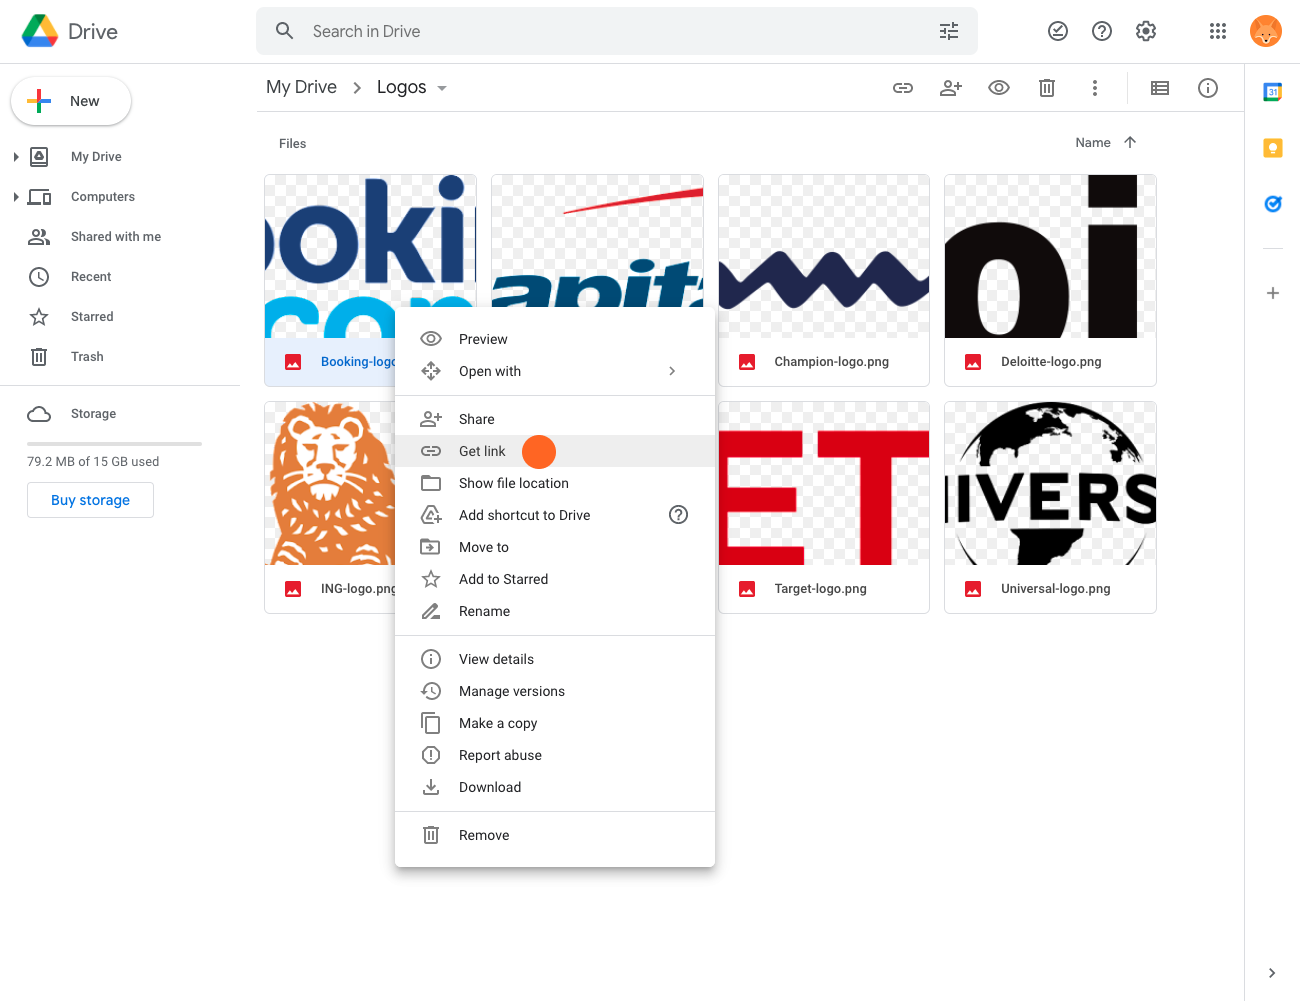Select Add shortcut to Drive
The image size is (1300, 1001).
pyautogui.click(x=555, y=515)
